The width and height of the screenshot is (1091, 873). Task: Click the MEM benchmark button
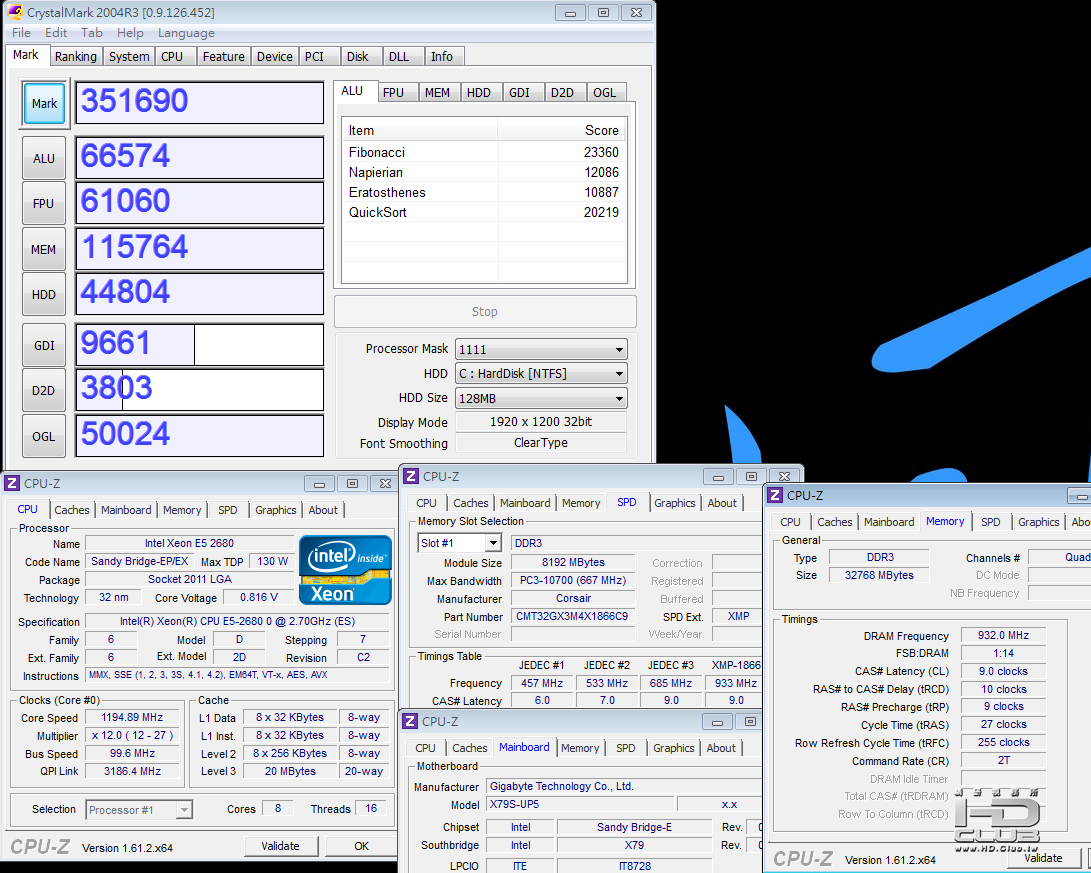44,249
